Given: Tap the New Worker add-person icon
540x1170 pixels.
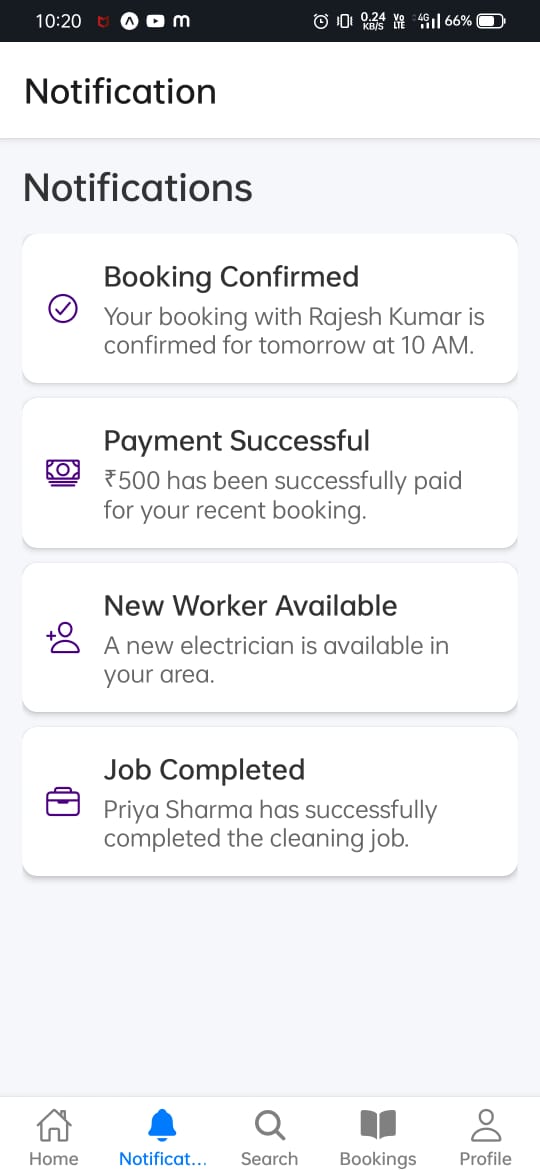Looking at the screenshot, I should click(63, 637).
